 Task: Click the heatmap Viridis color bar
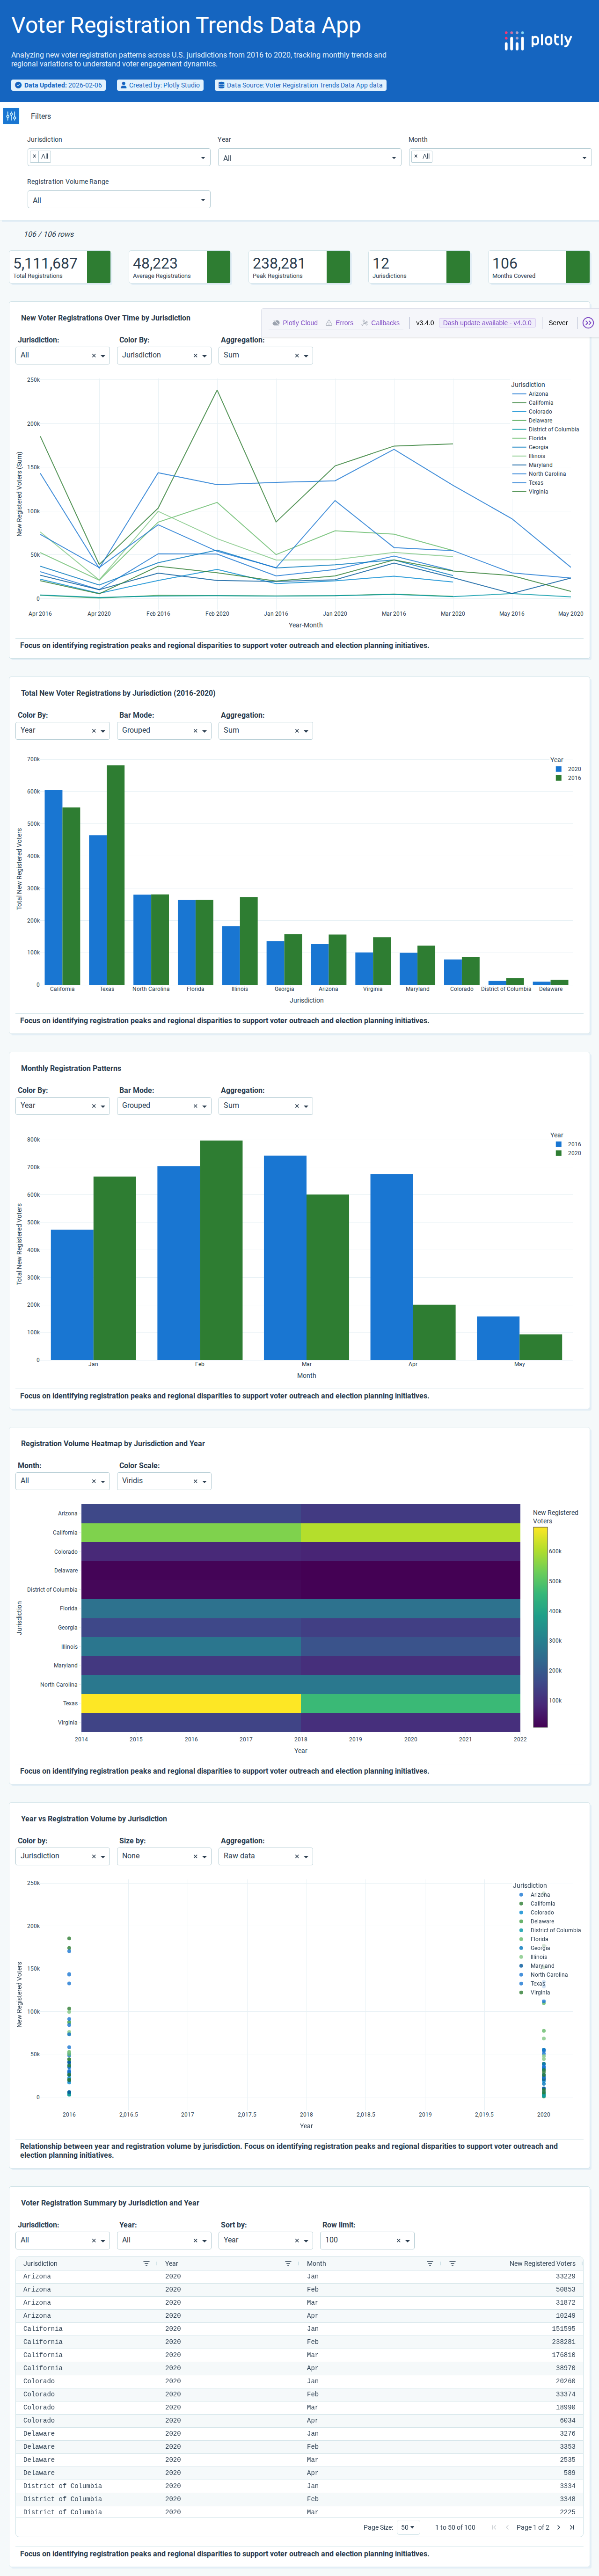(540, 1627)
